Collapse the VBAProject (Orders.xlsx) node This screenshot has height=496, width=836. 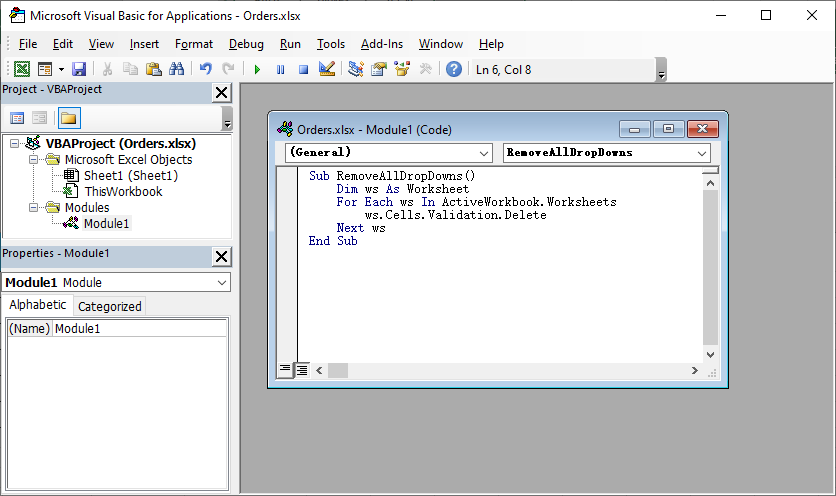pyautogui.click(x=14, y=143)
